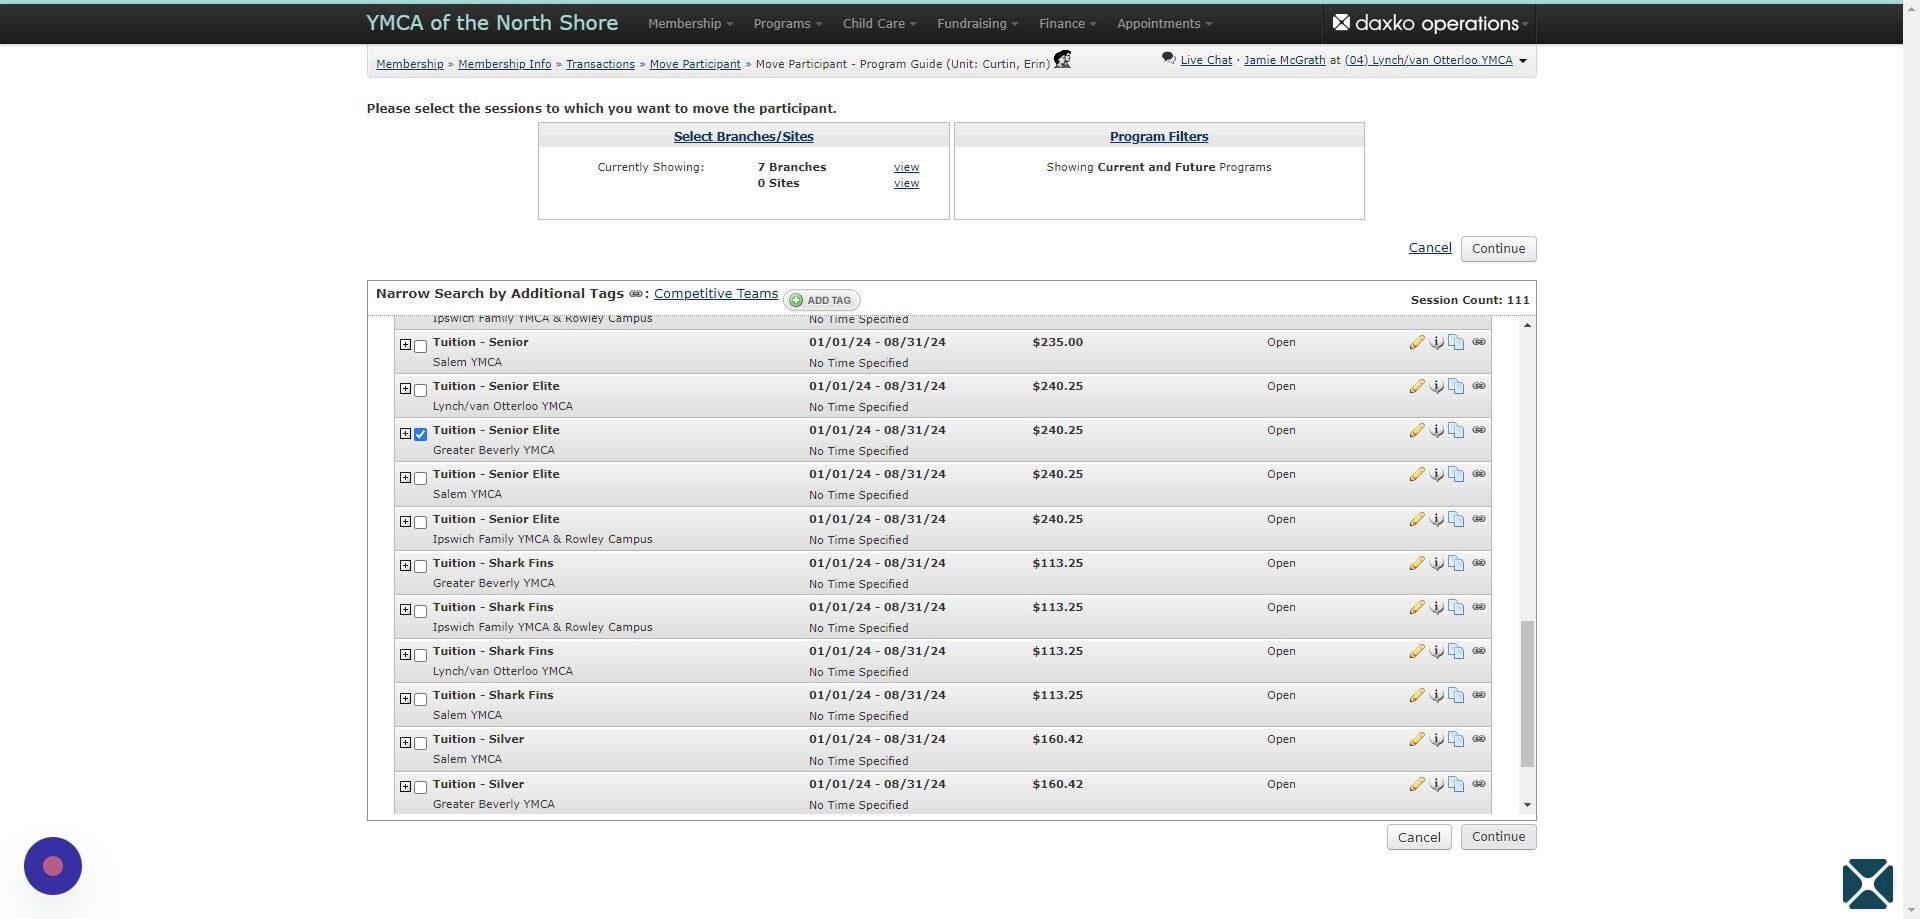This screenshot has height=919, width=1920.
Task: Open the Select Branches/Sites link
Action: 743,137
